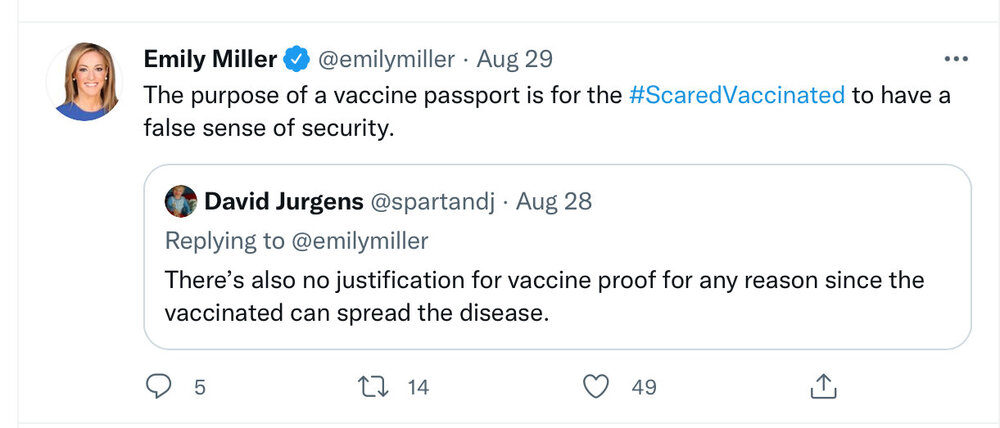This screenshot has height=428, width=1000.
Task: Click the Emily Miller display name
Action: point(210,59)
